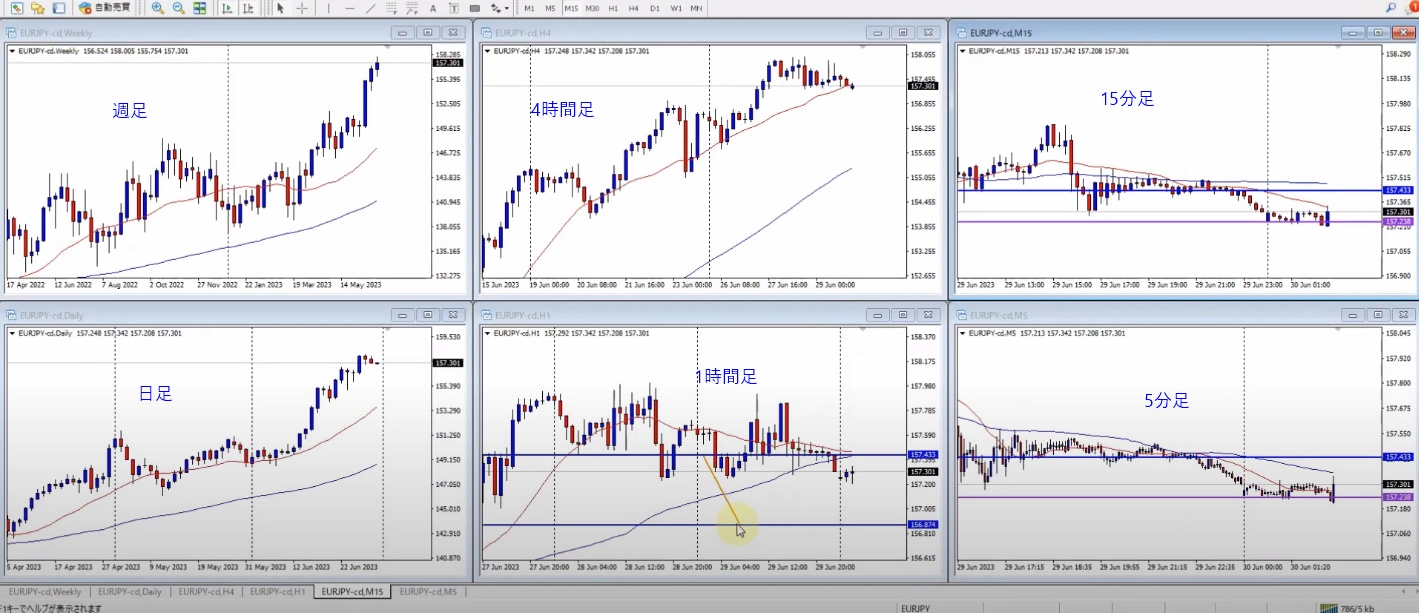The image size is (1419, 613).
Task: Switch timeframe to W1
Action: click(676, 8)
